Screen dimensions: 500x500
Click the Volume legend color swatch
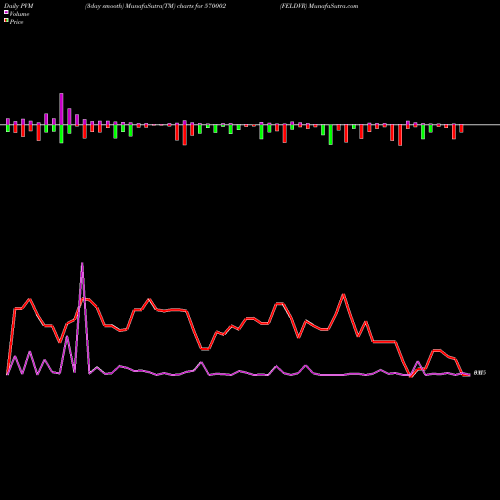[x=6, y=12]
